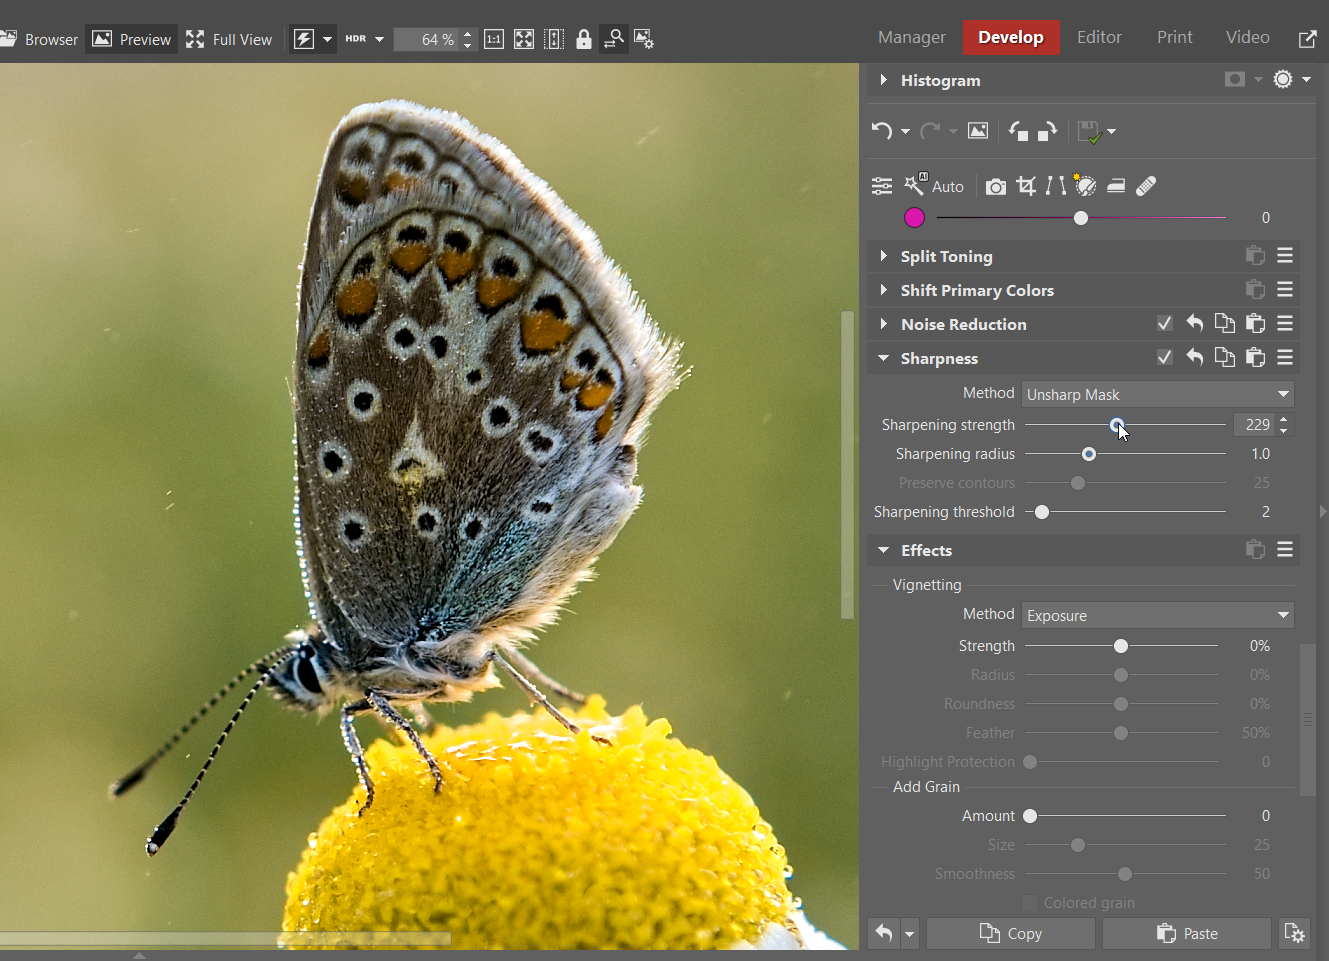This screenshot has height=961, width=1329.
Task: Click the 1:1 zoom ratio icon
Action: click(x=493, y=39)
